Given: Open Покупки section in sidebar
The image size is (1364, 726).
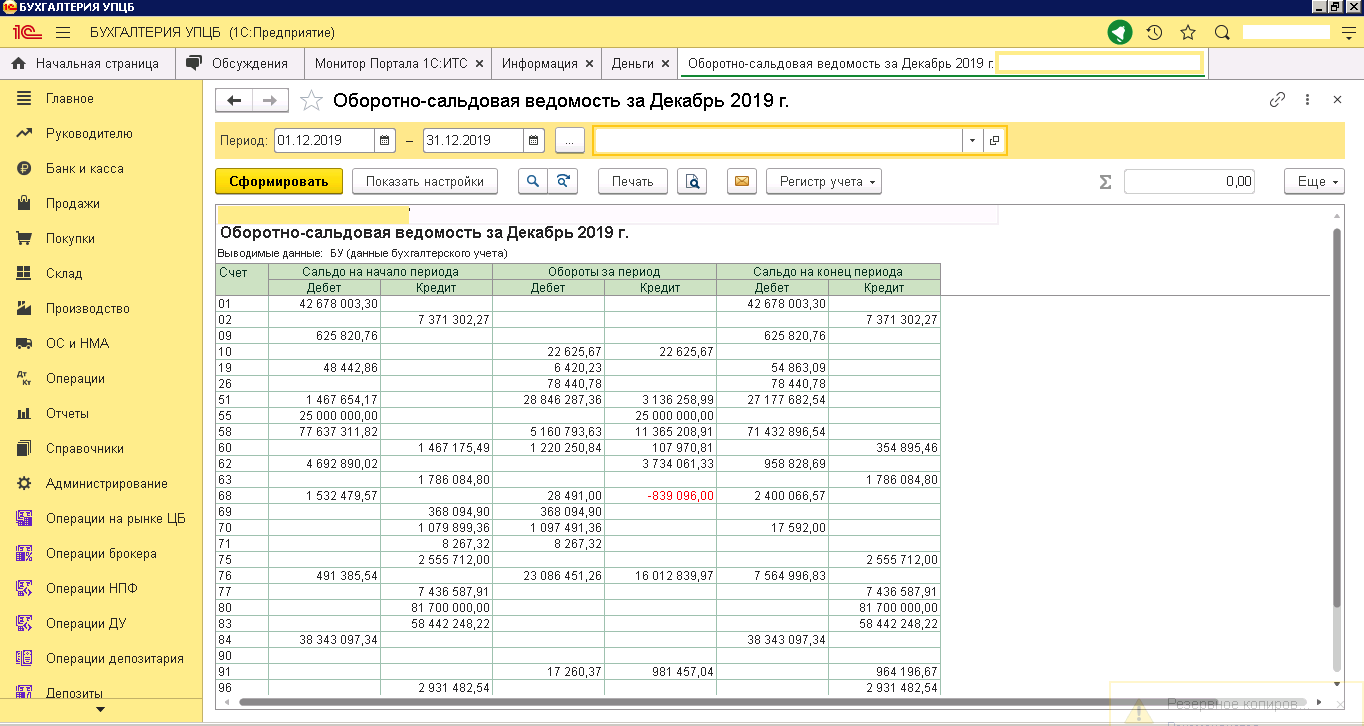Looking at the screenshot, I should point(100,238).
